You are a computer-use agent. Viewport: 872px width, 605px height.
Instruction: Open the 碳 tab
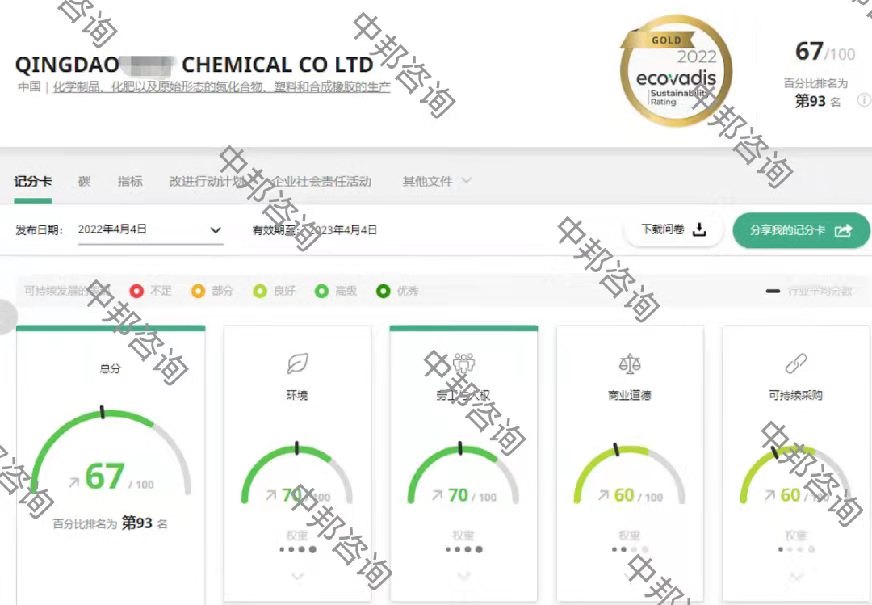point(84,181)
